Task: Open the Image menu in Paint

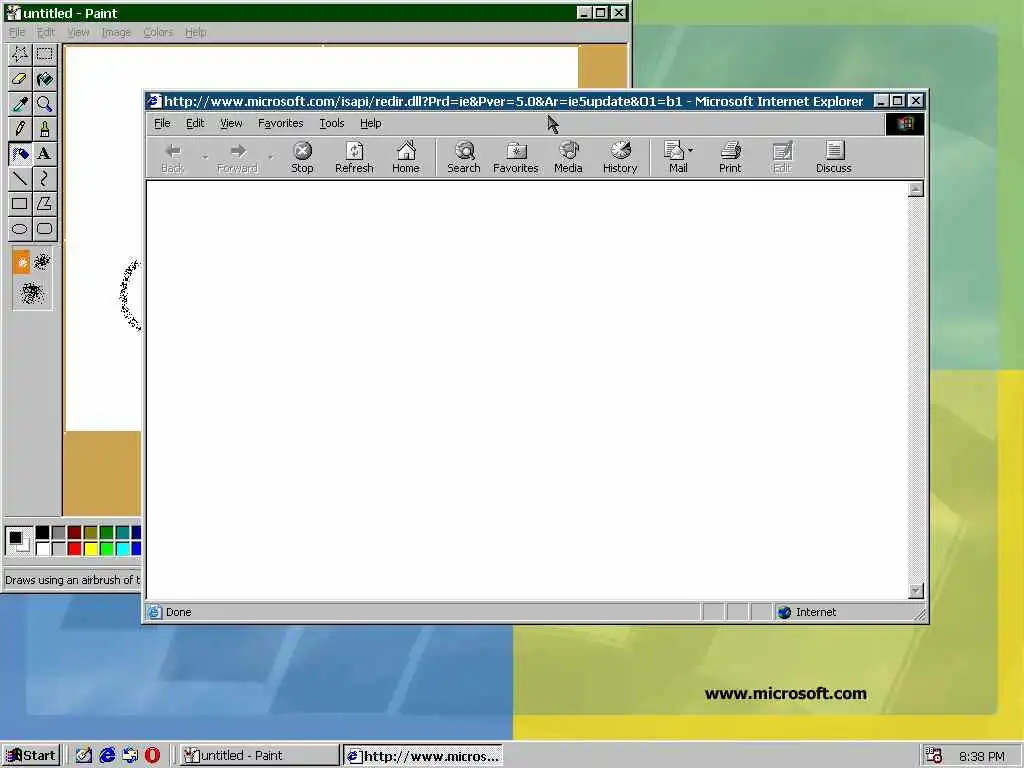Action: (x=116, y=32)
